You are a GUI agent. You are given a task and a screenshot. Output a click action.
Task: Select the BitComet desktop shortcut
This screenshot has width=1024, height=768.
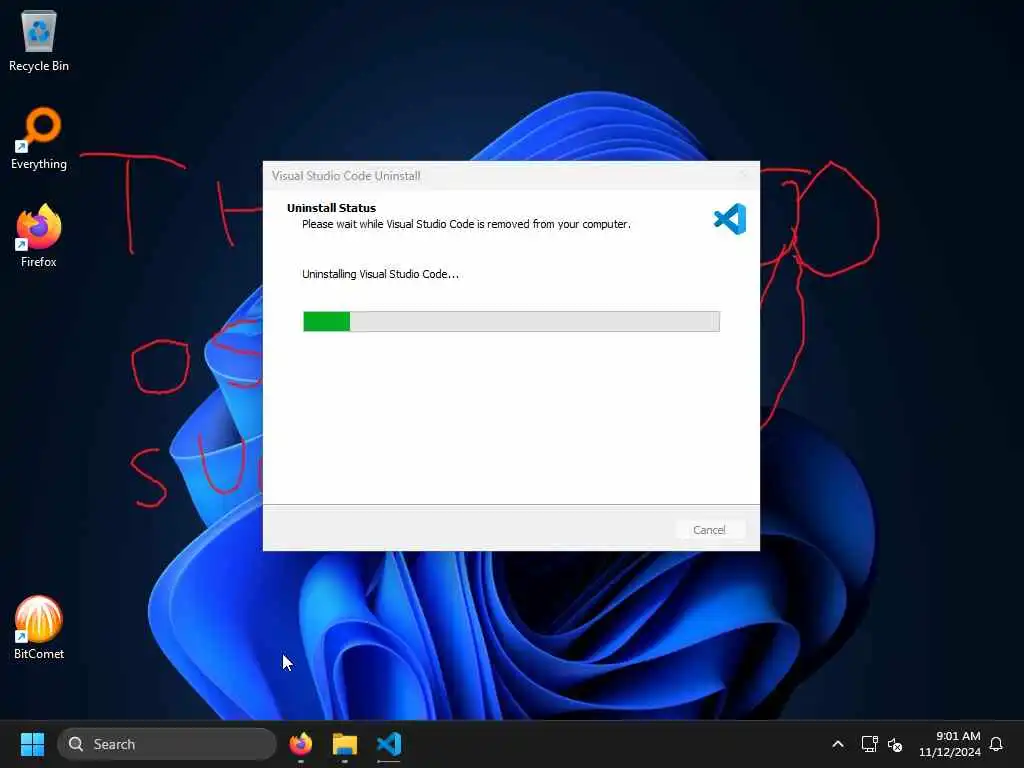pyautogui.click(x=39, y=628)
